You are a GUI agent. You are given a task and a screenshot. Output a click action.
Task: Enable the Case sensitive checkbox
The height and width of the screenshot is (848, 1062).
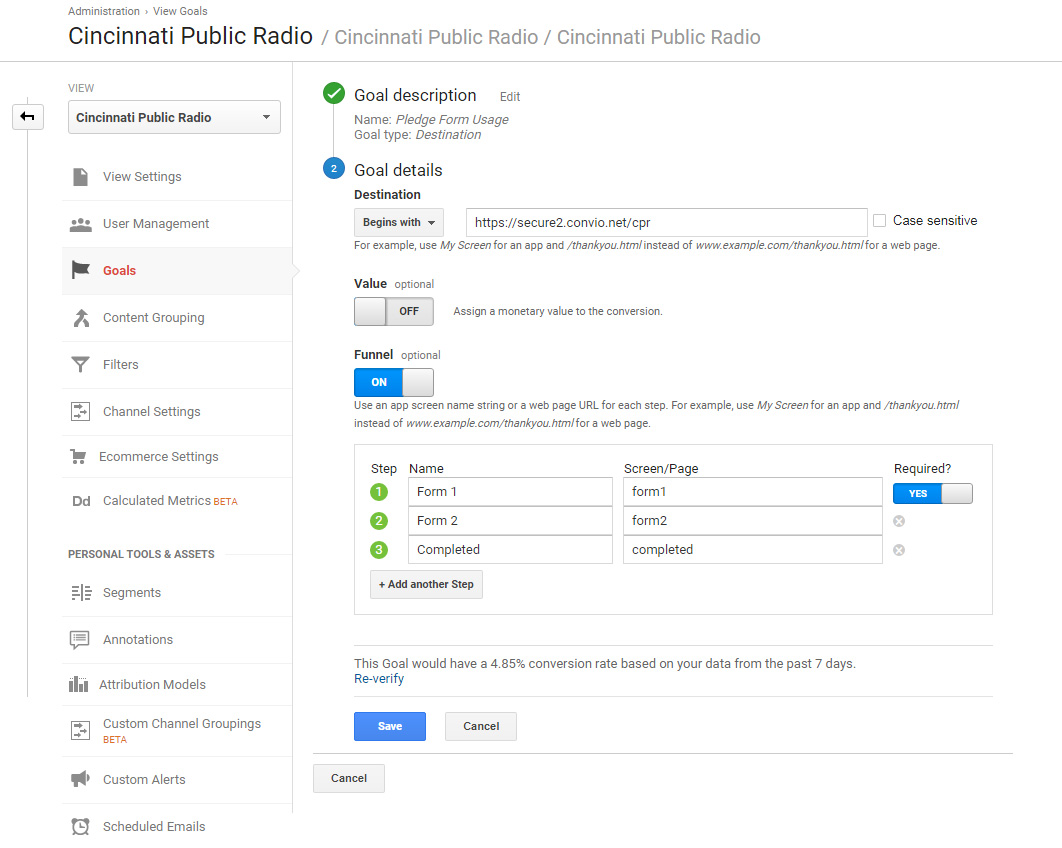[x=879, y=221]
